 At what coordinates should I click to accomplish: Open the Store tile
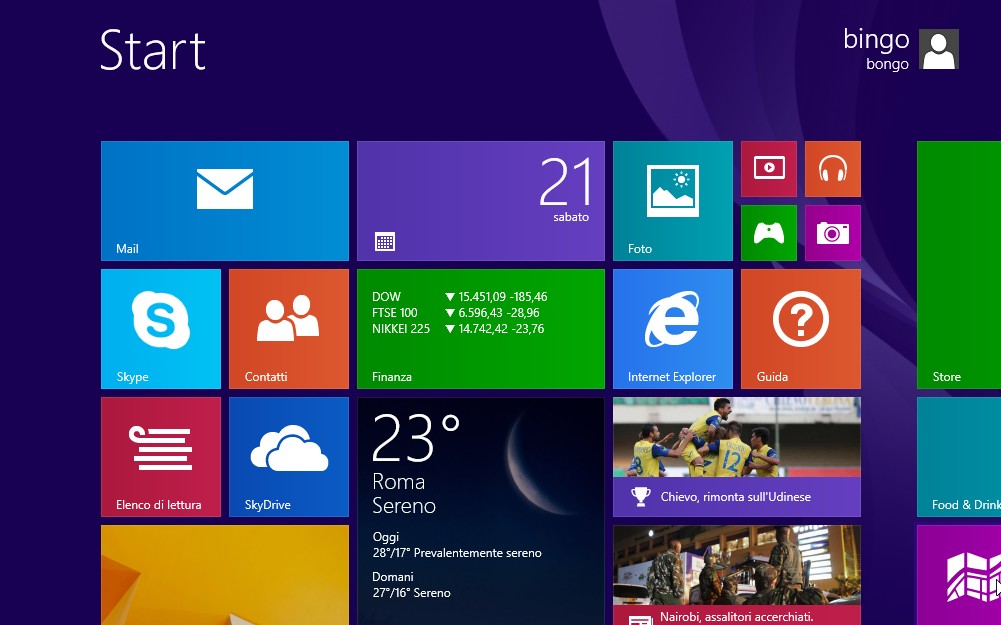(x=959, y=265)
